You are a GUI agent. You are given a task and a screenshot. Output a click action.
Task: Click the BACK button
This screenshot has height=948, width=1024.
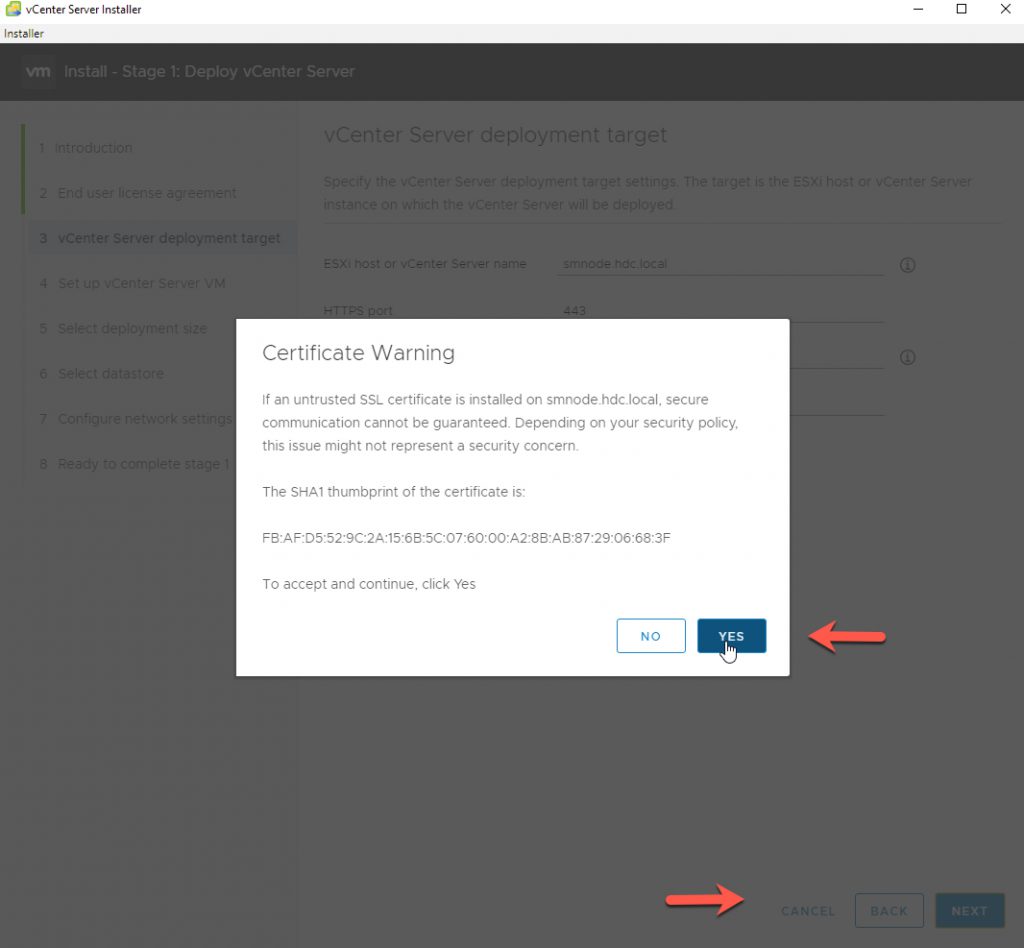tap(889, 910)
